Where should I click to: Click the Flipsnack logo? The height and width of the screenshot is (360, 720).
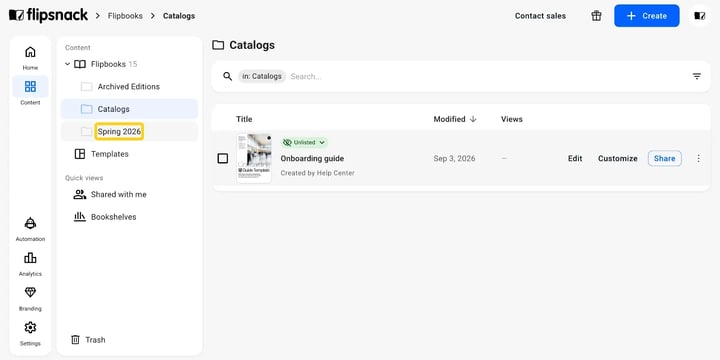tap(48, 15)
